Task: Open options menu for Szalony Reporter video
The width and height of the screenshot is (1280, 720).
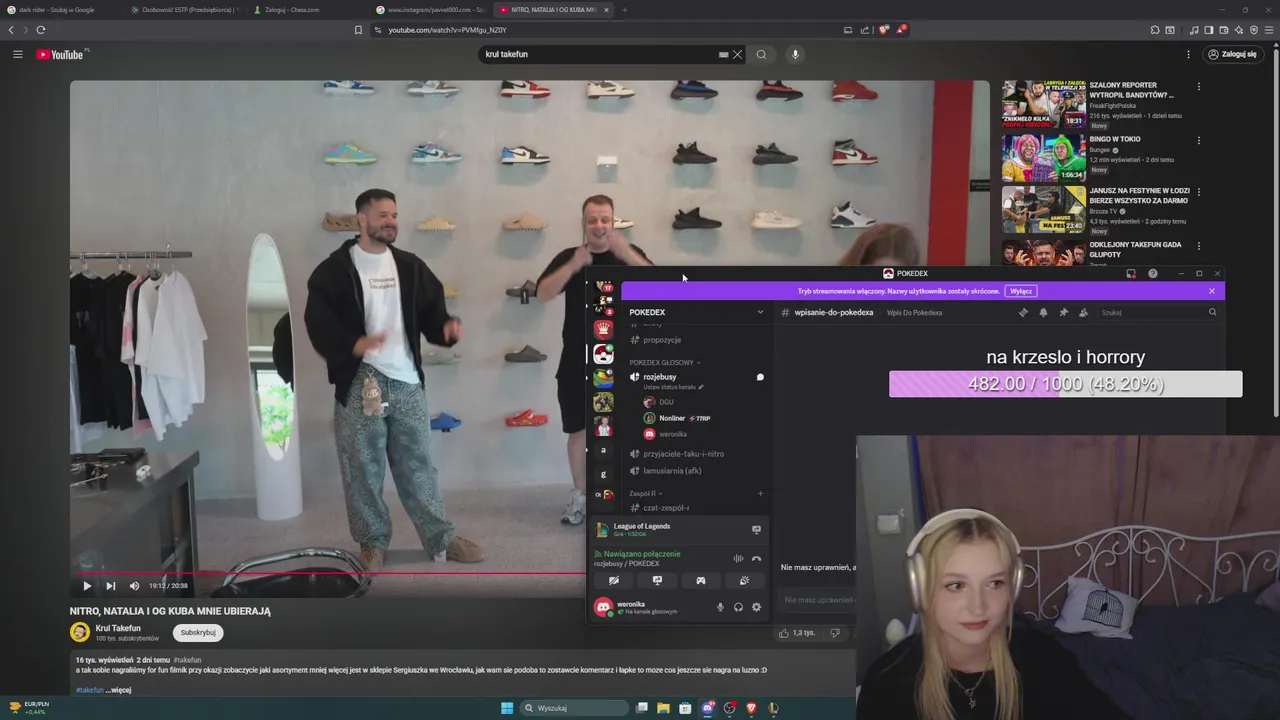Action: [1199, 87]
